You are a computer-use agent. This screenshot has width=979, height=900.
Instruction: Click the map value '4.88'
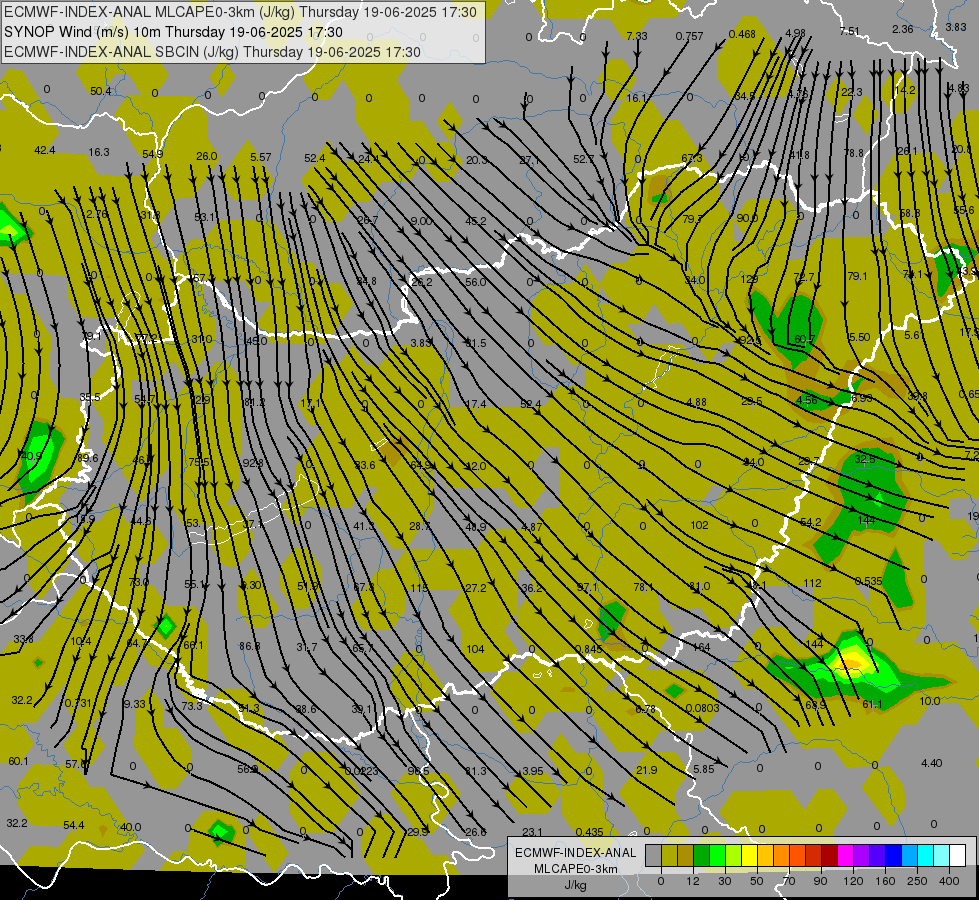pos(696,402)
